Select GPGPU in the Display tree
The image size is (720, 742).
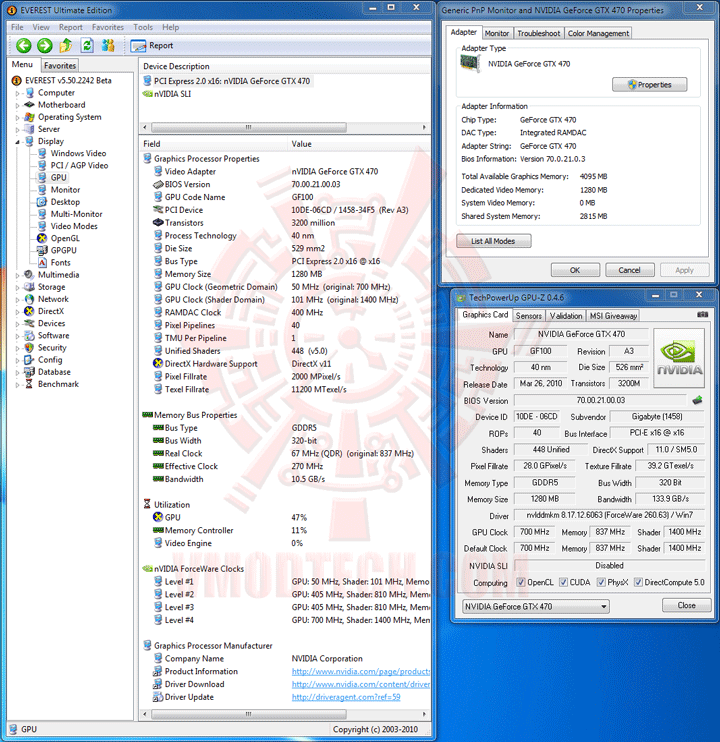(x=57, y=250)
